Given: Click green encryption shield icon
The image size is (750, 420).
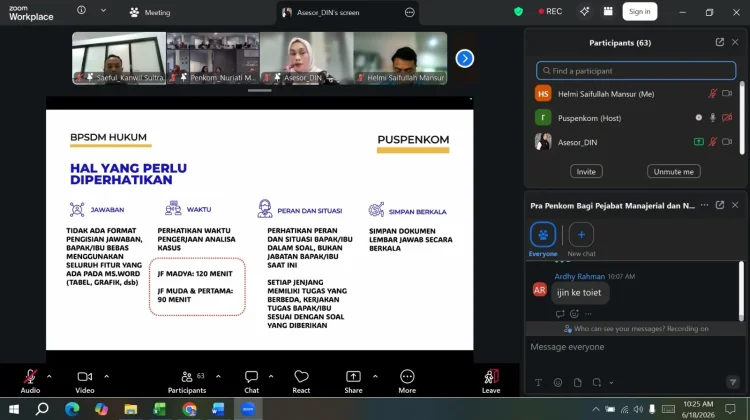Looking at the screenshot, I should click(x=518, y=11).
